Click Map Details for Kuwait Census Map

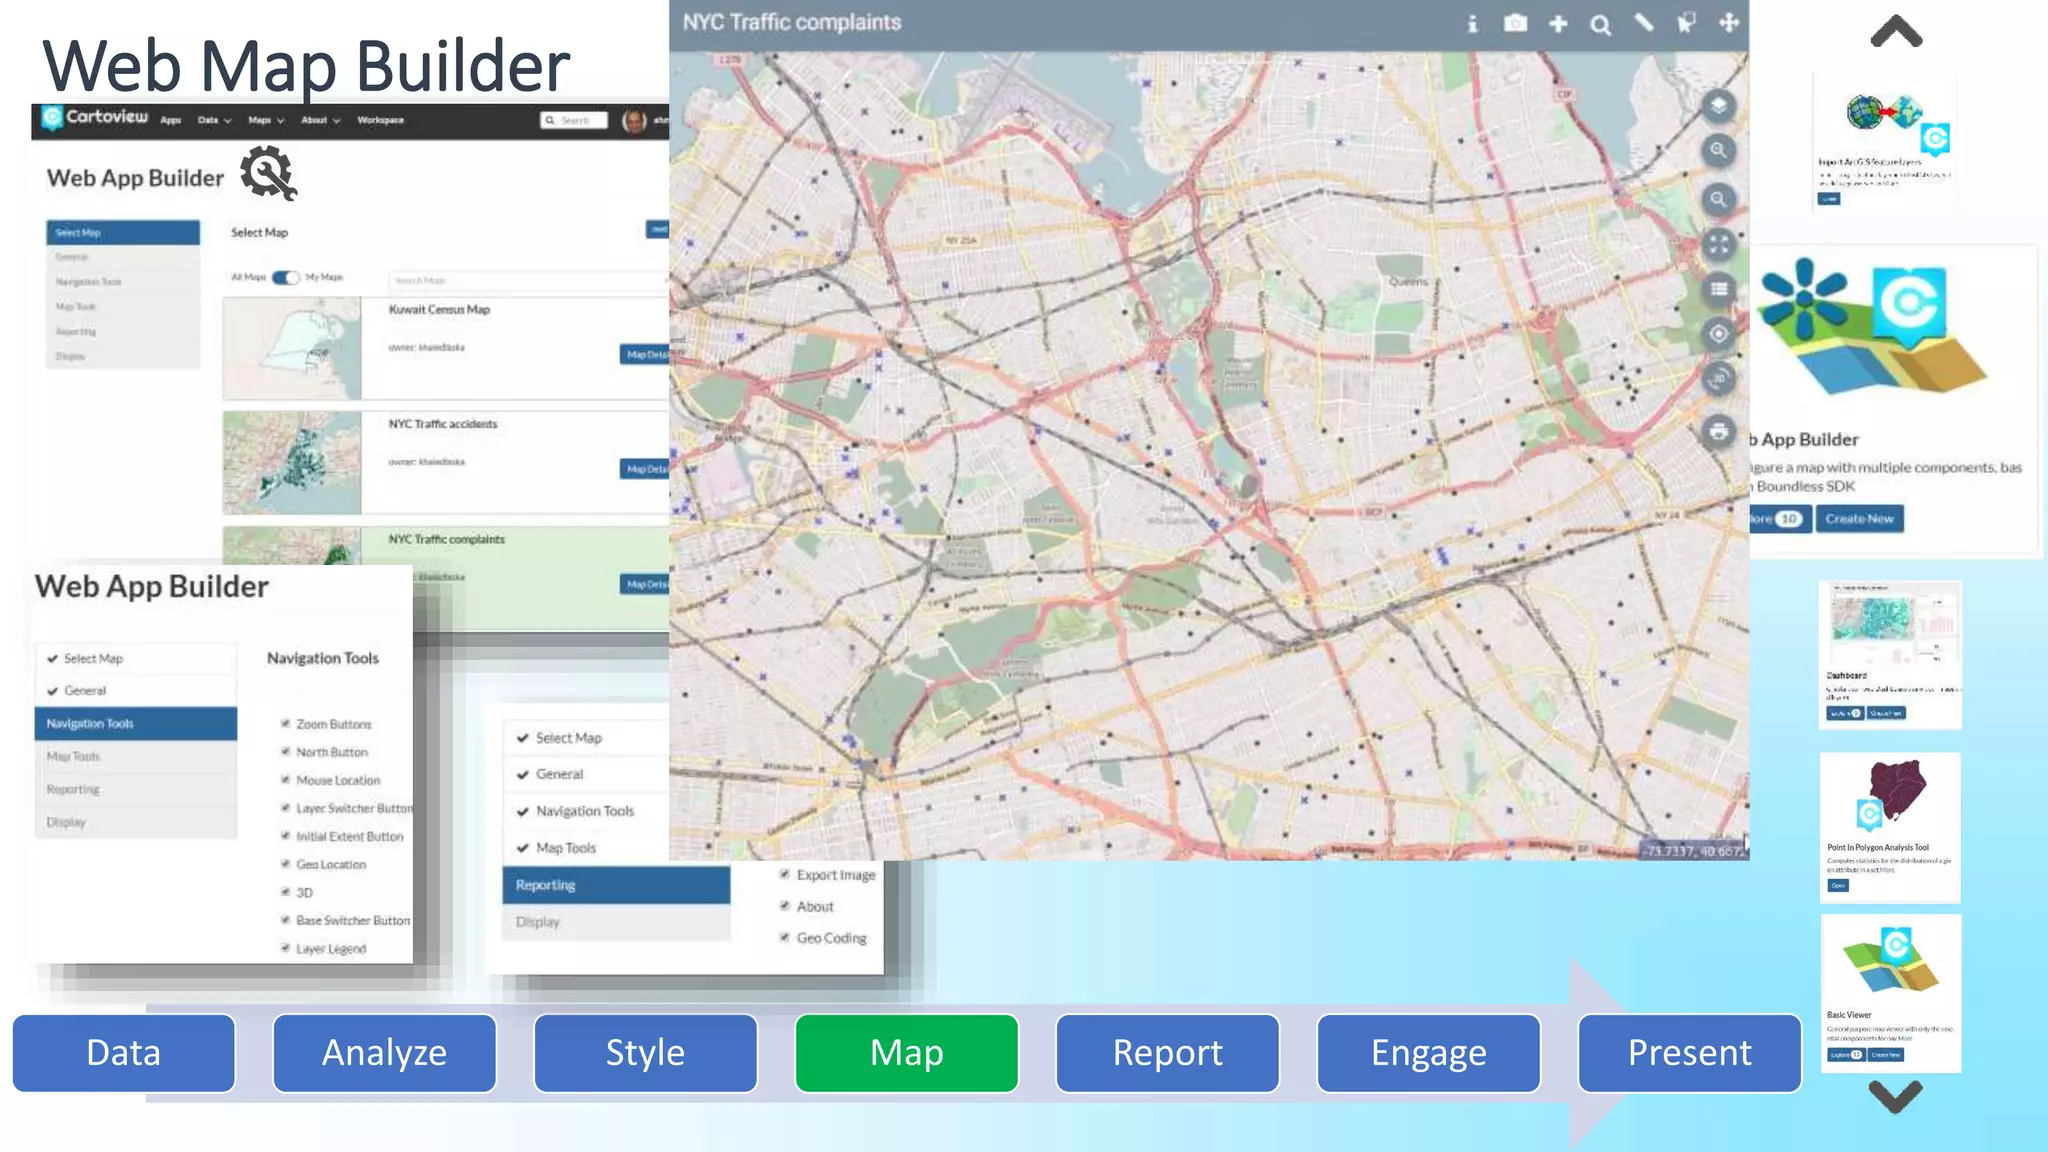(645, 355)
